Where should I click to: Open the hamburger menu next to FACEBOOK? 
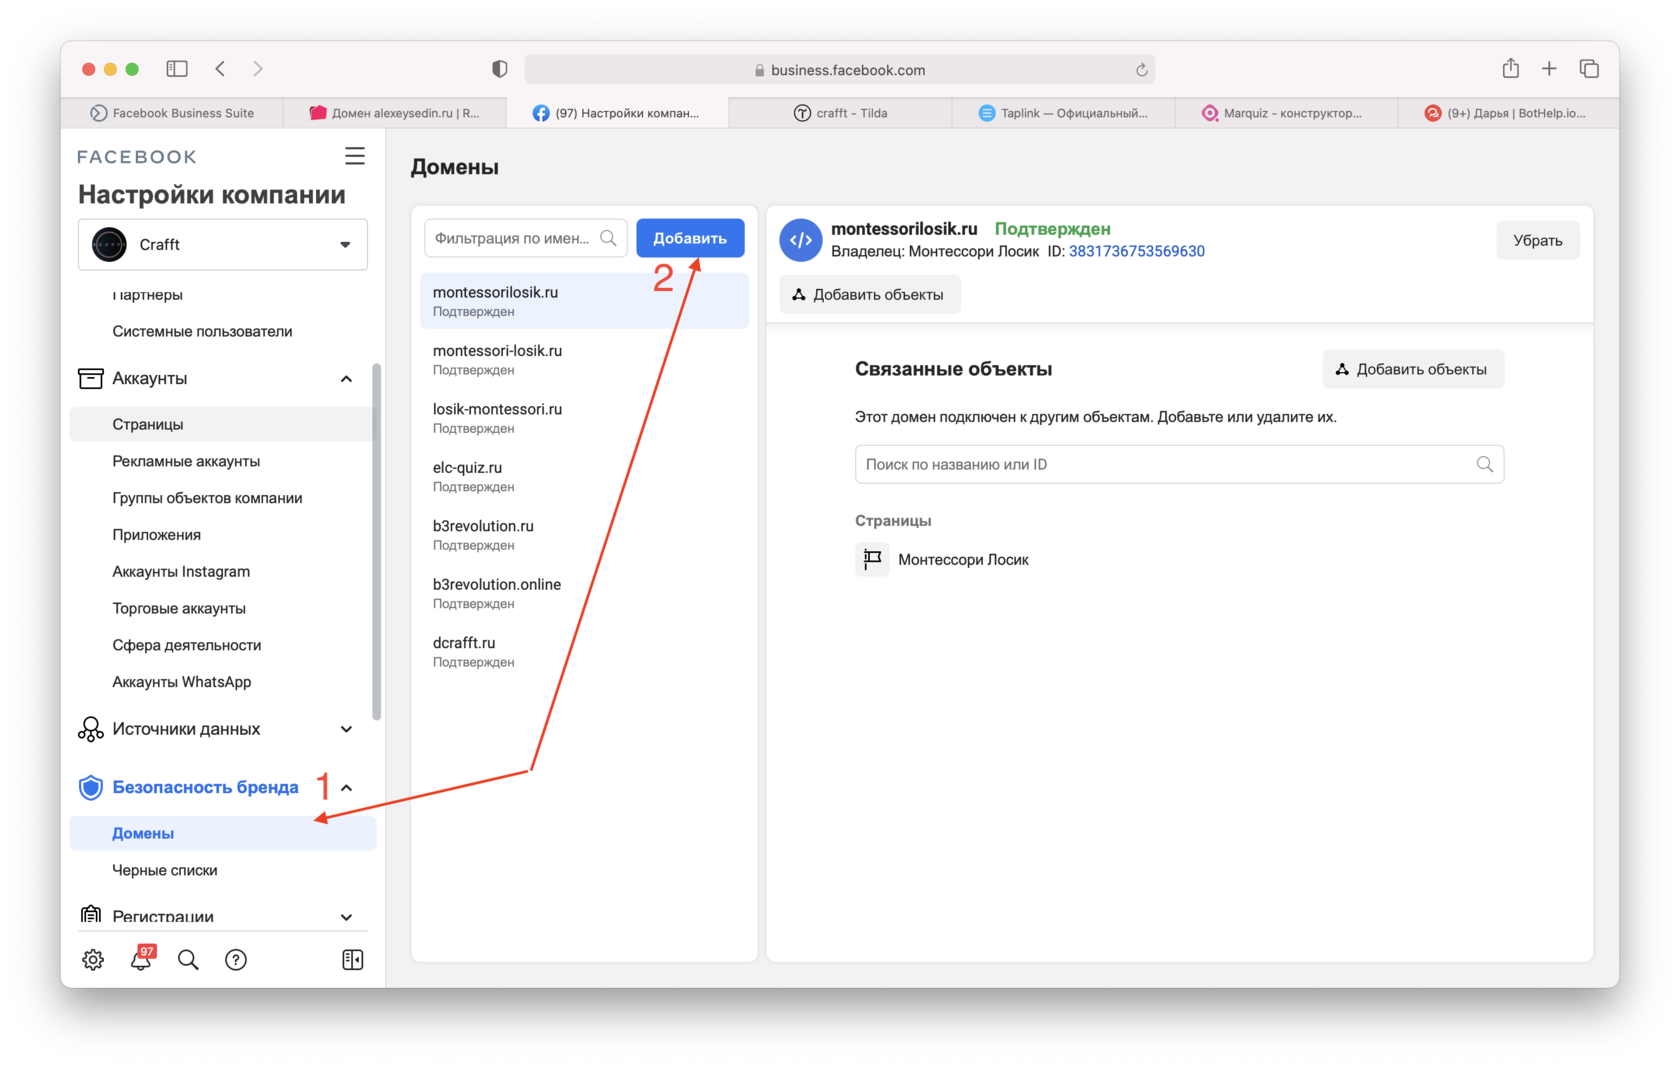(355, 156)
